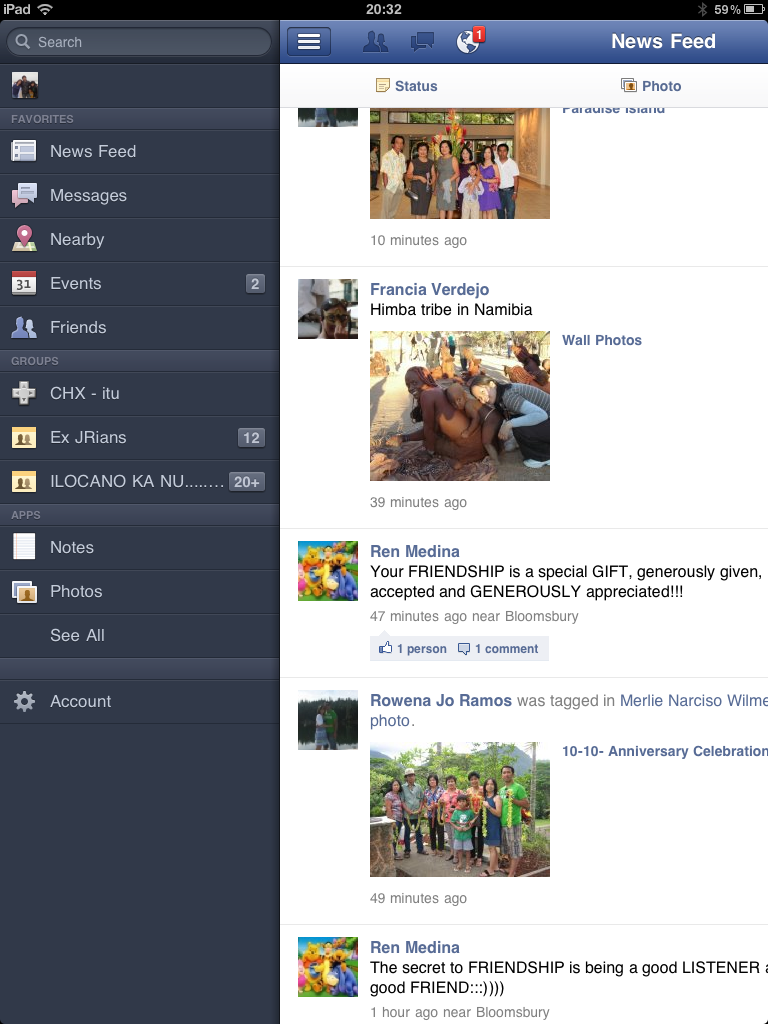This screenshot has width=768, height=1024.
Task: Click the News Feed sidebar icon
Action: coord(24,152)
